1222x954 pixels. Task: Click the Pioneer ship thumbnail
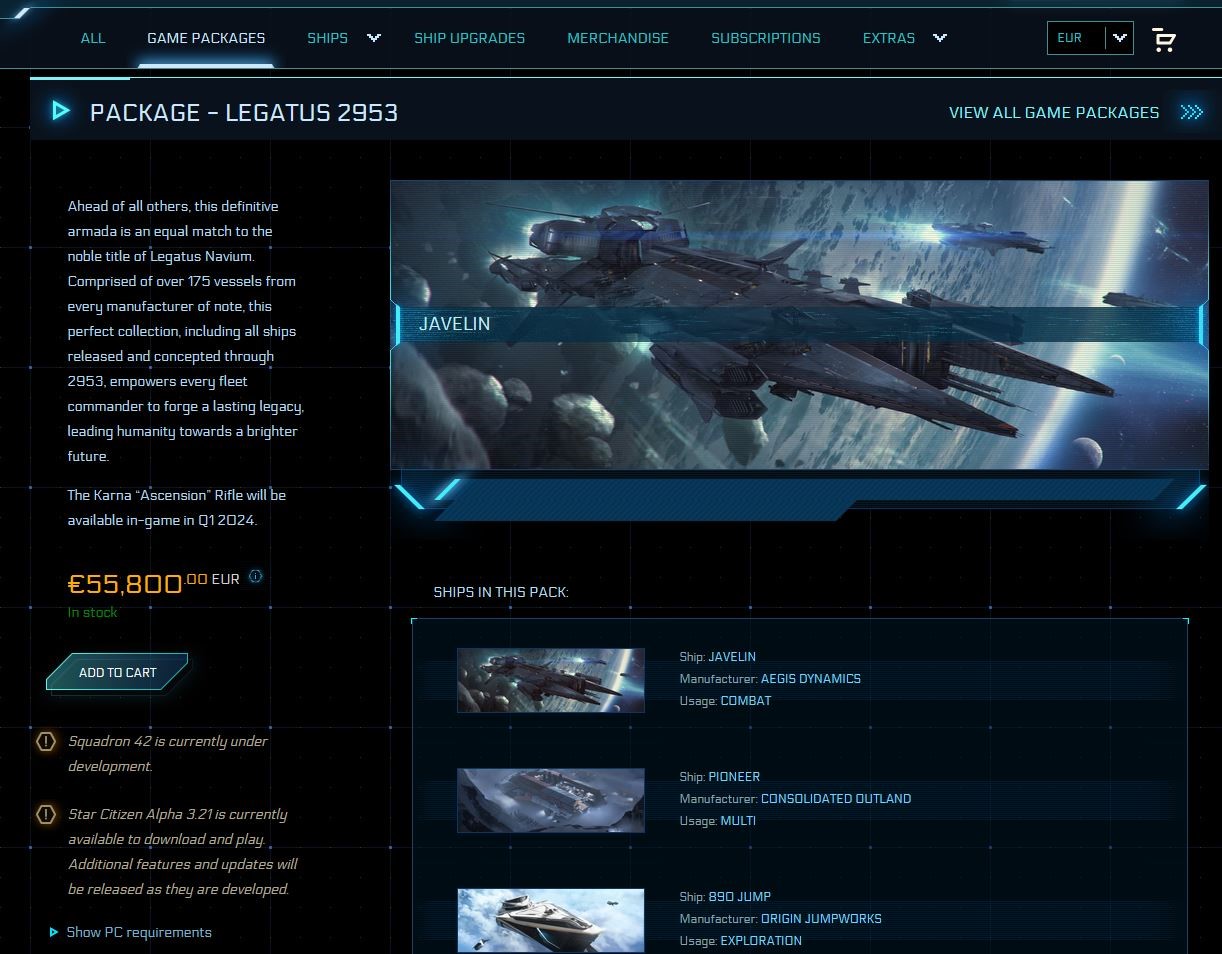(551, 800)
